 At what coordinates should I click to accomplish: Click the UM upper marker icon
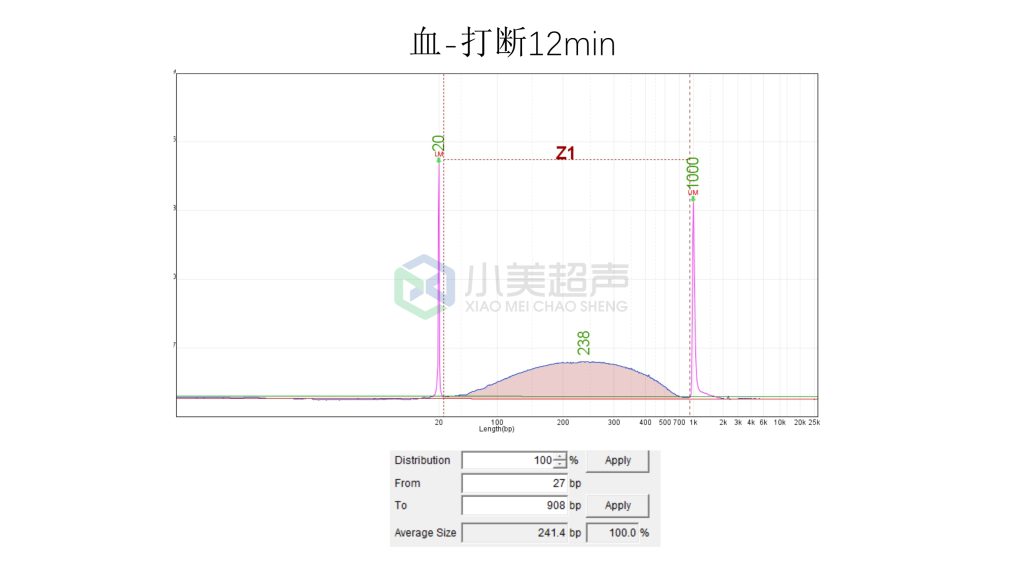(693, 191)
